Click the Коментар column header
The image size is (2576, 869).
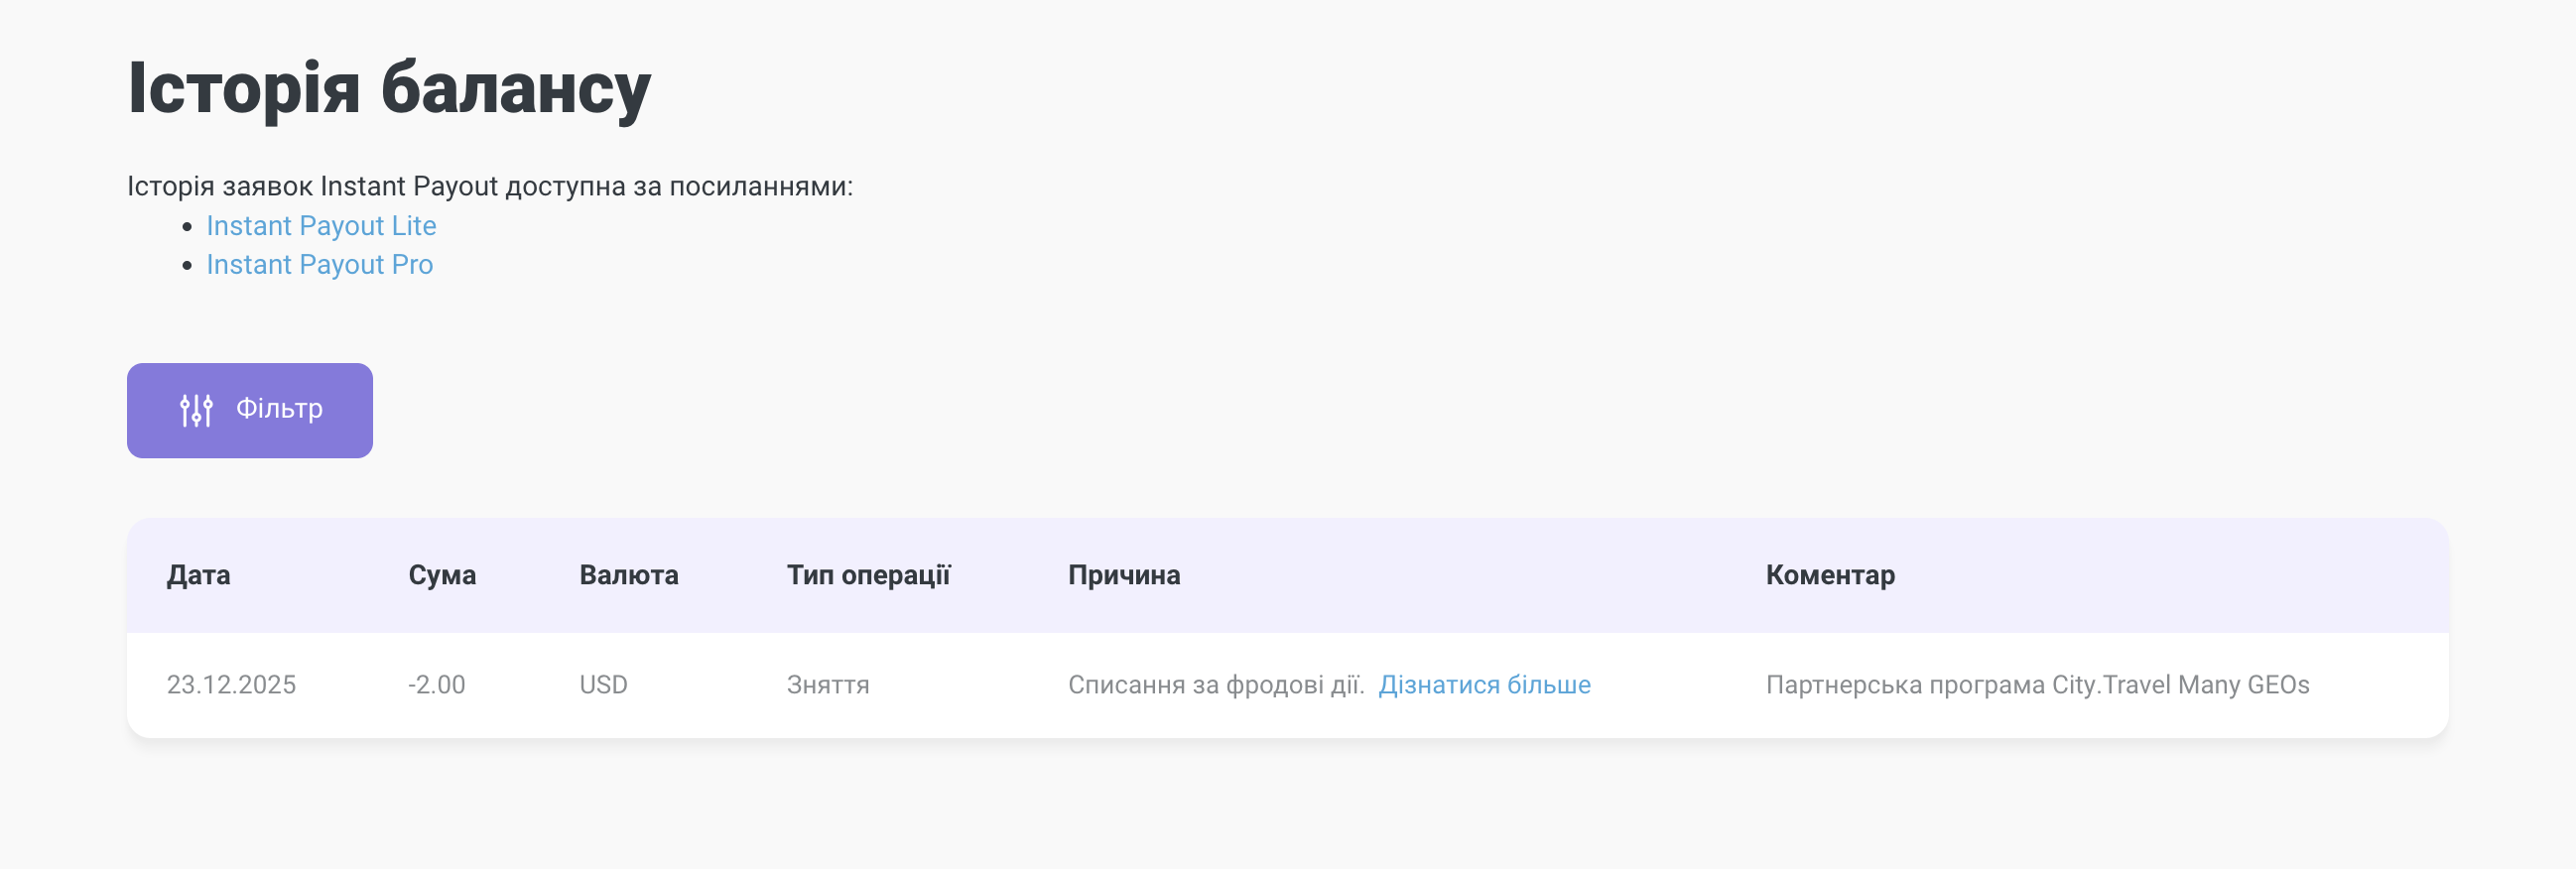click(1829, 575)
